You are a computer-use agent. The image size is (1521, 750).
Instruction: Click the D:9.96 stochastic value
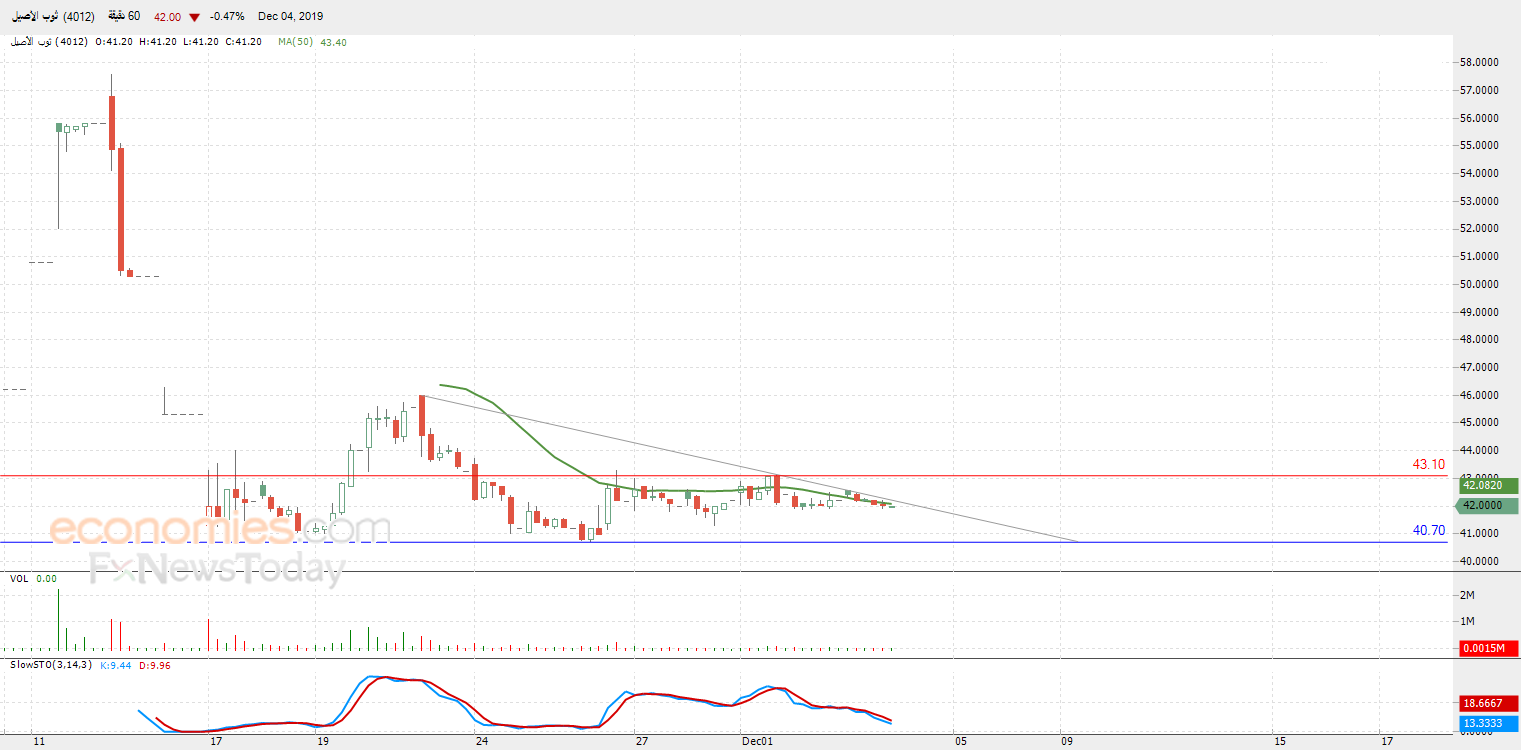155,664
